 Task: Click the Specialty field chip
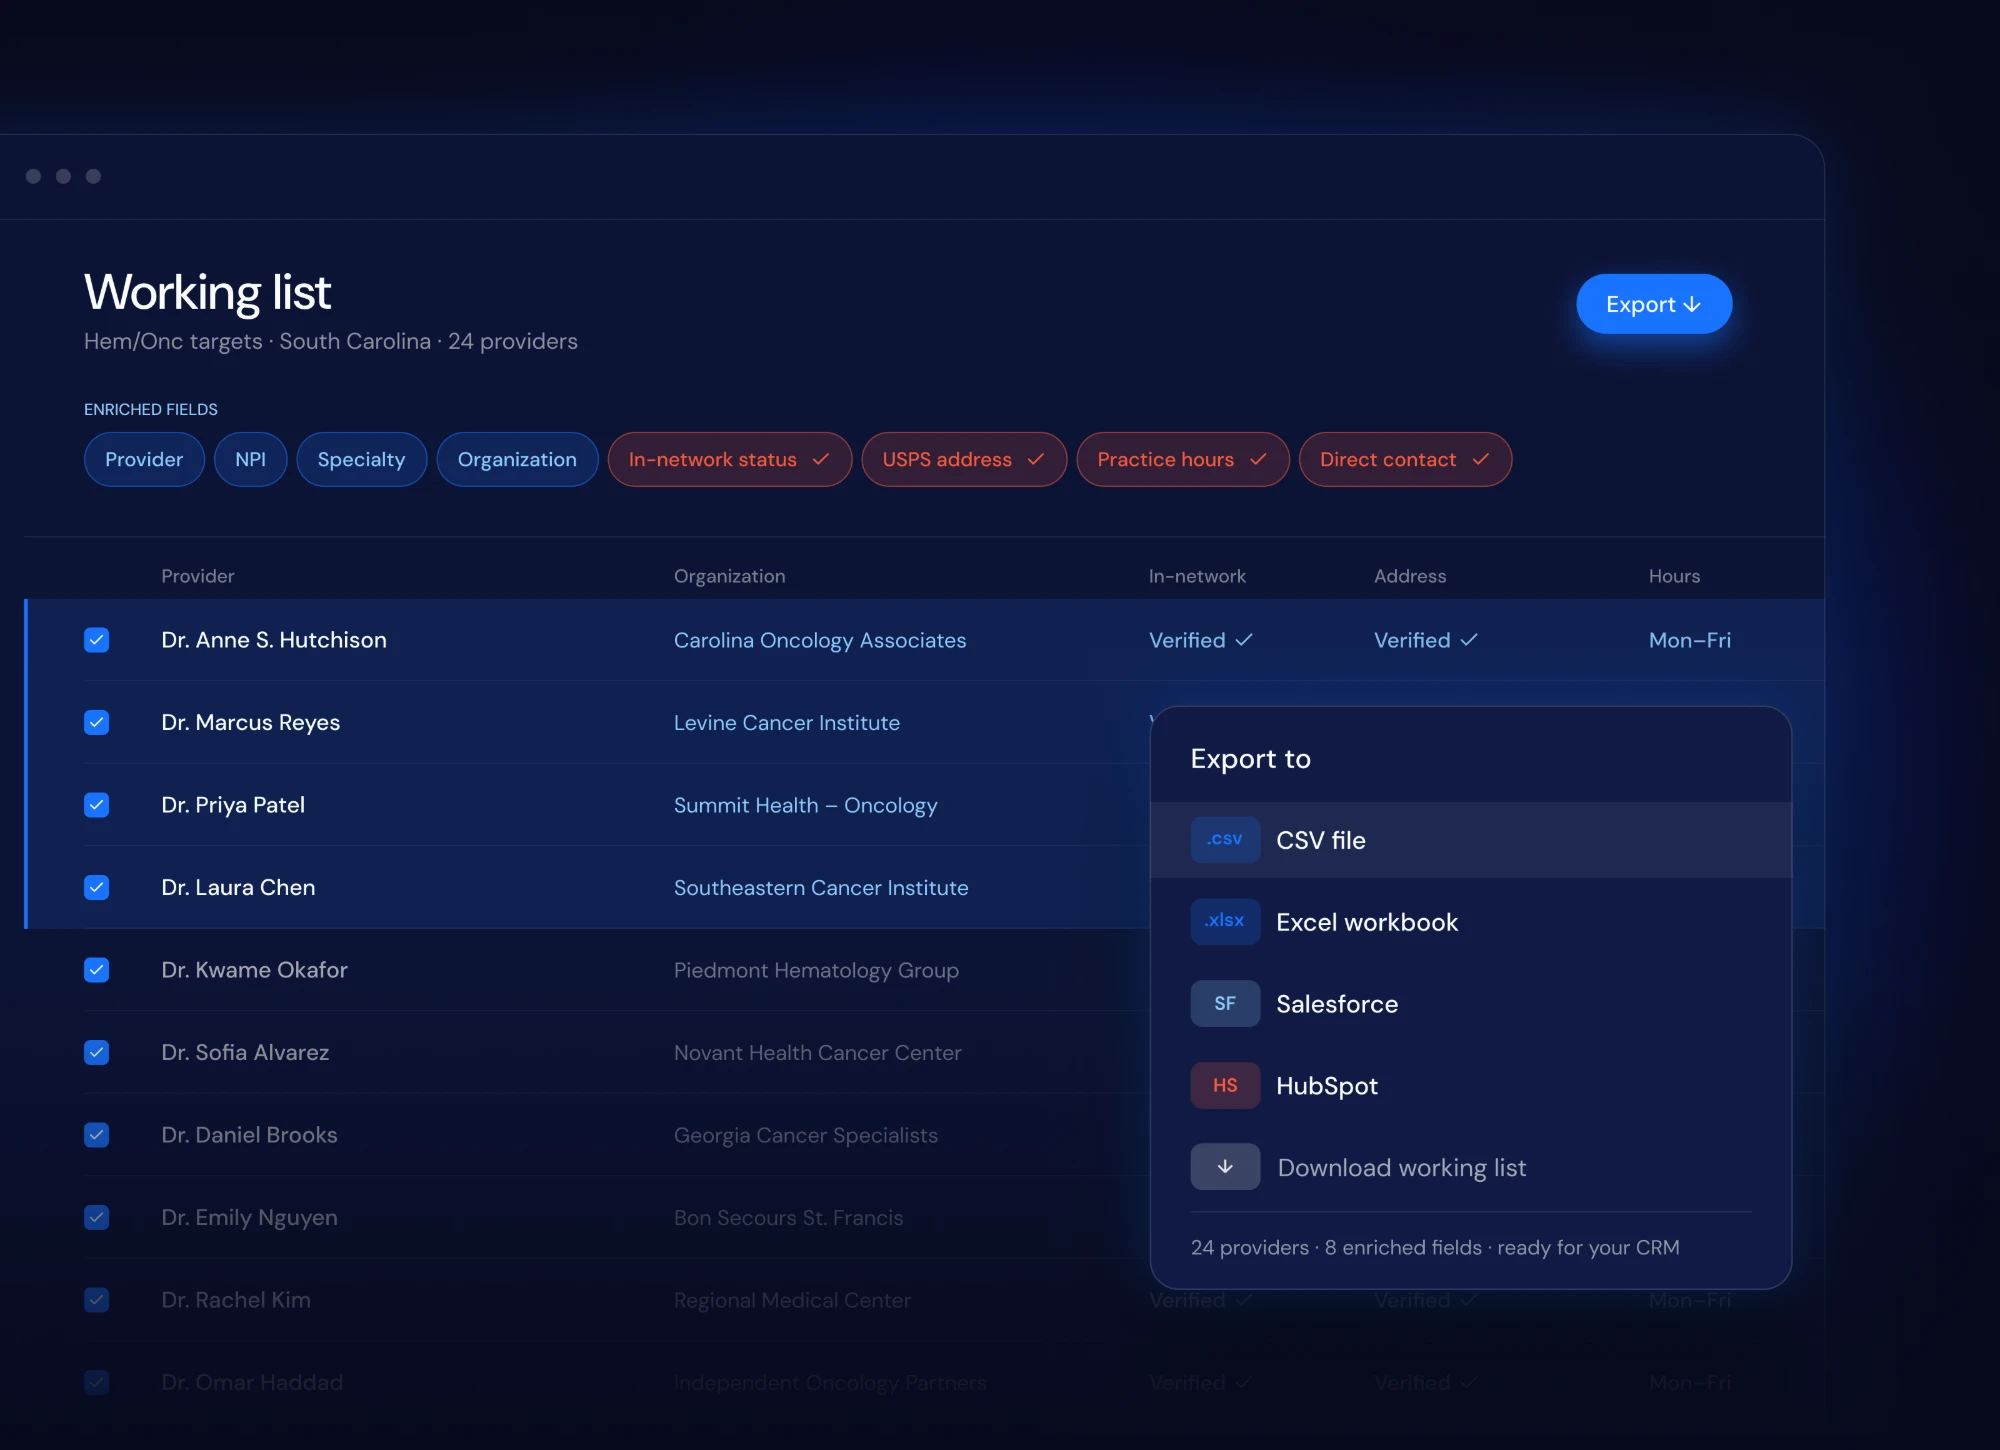[x=361, y=459]
